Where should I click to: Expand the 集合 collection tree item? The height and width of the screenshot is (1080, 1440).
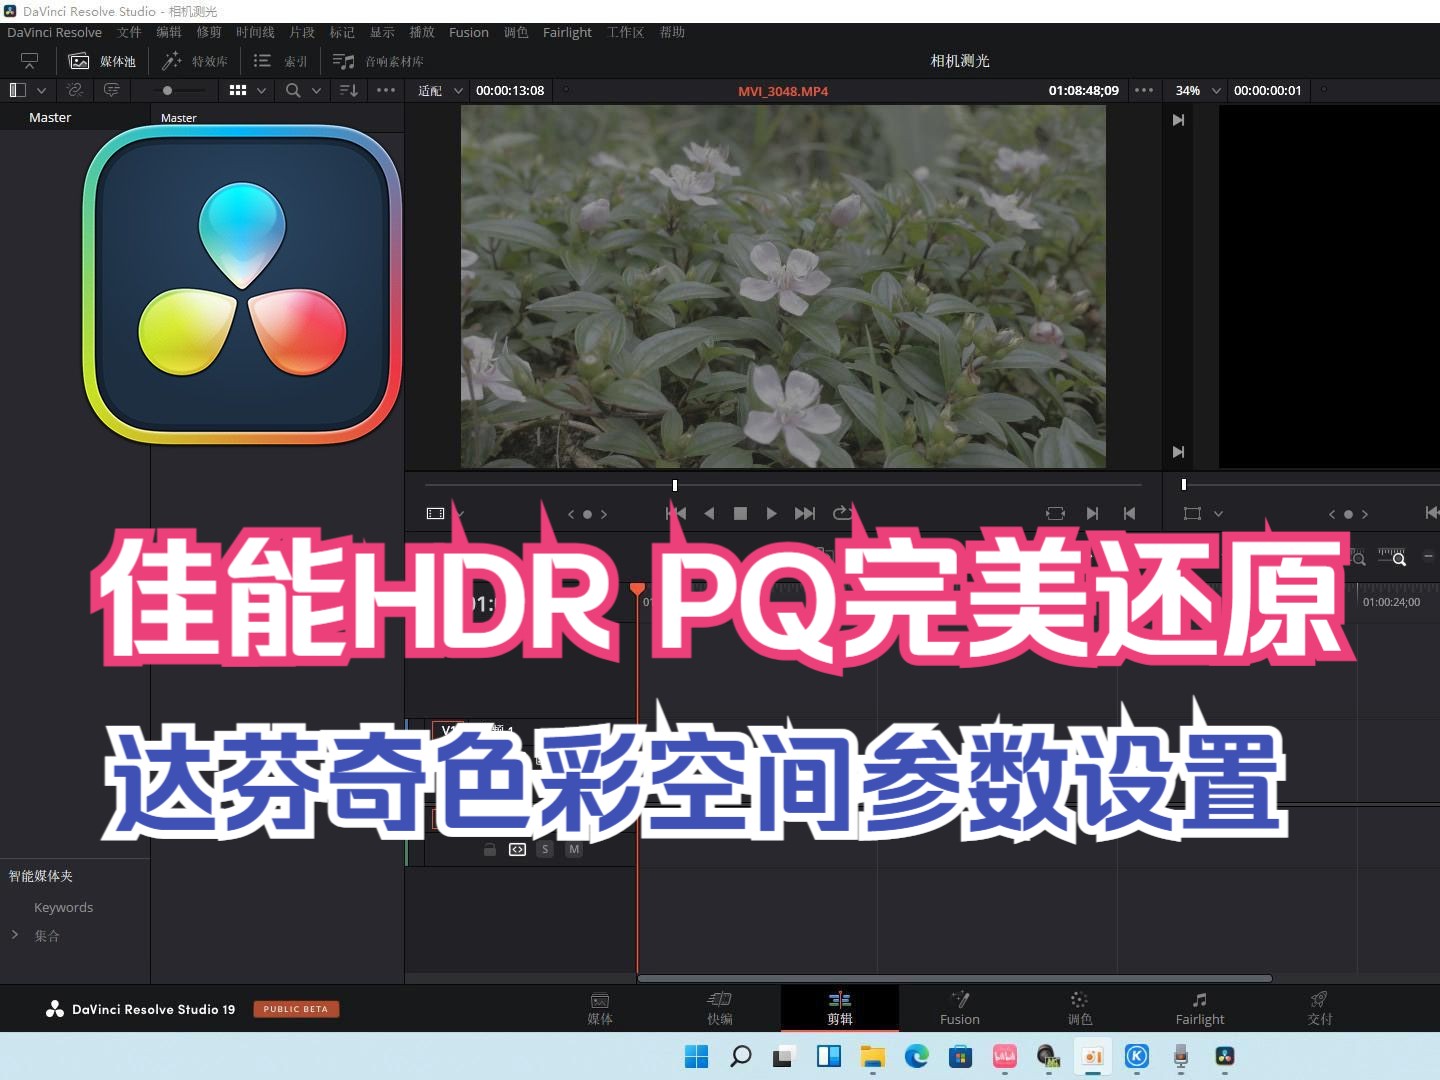(x=15, y=934)
